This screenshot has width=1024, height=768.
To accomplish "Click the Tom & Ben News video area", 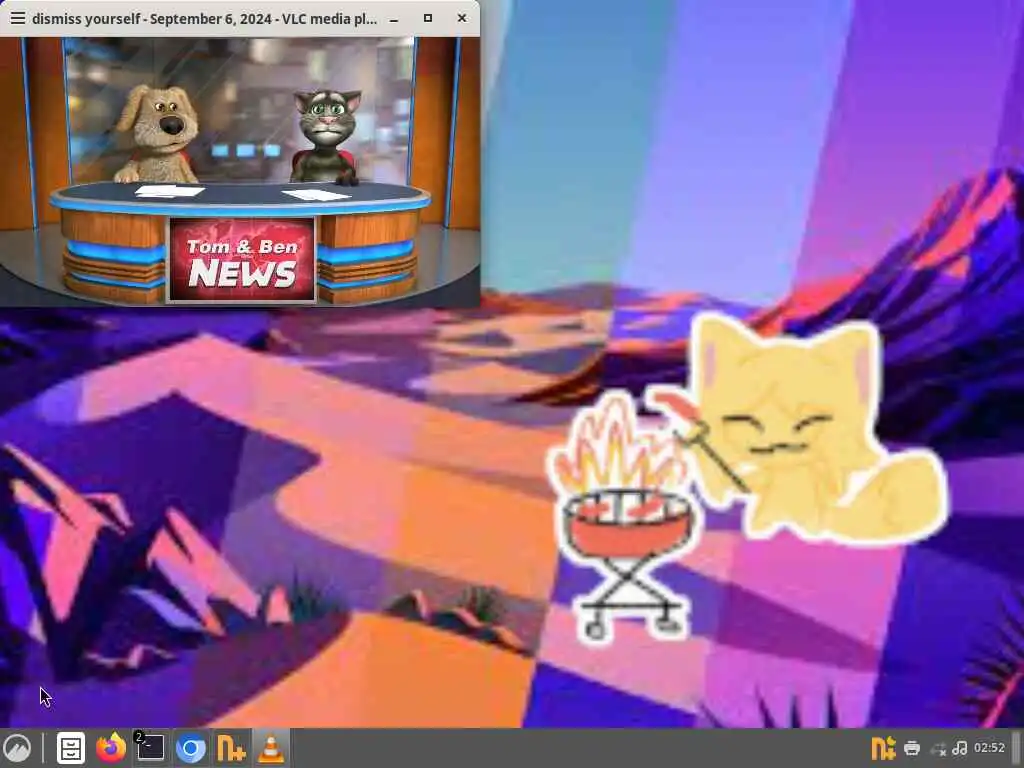I will tap(240, 172).
